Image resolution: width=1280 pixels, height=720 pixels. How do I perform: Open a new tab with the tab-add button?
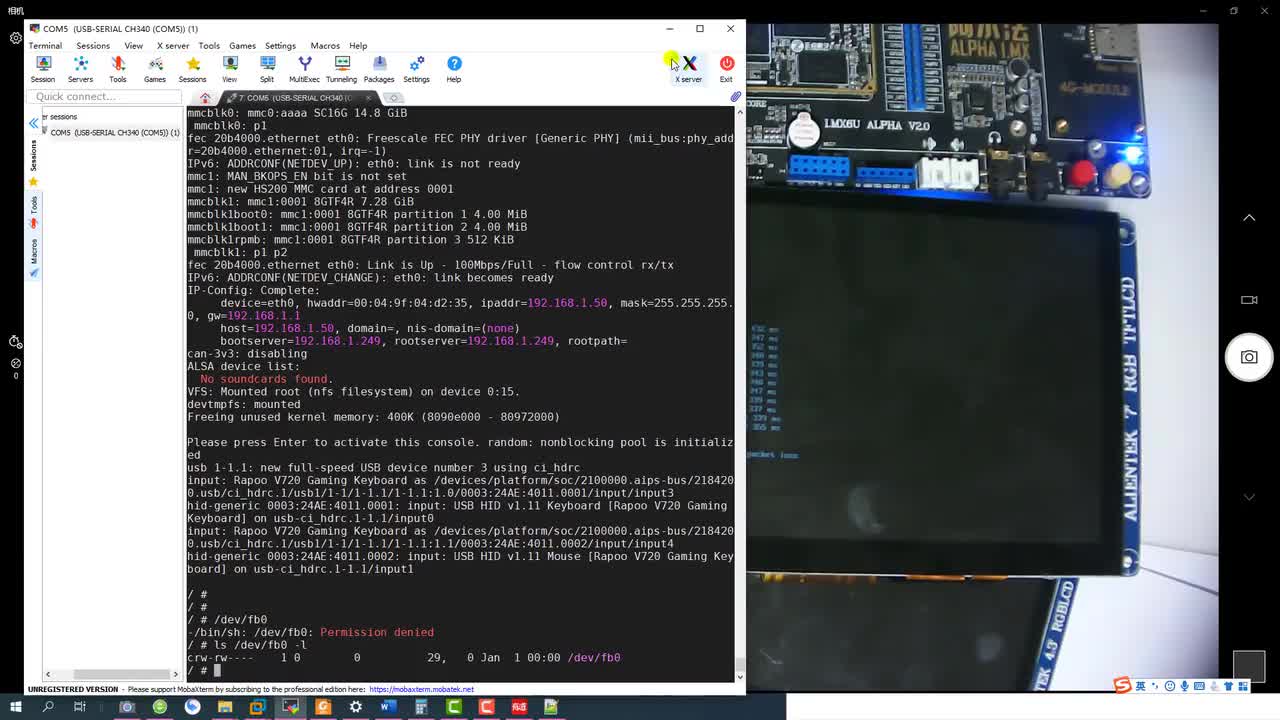(x=394, y=98)
